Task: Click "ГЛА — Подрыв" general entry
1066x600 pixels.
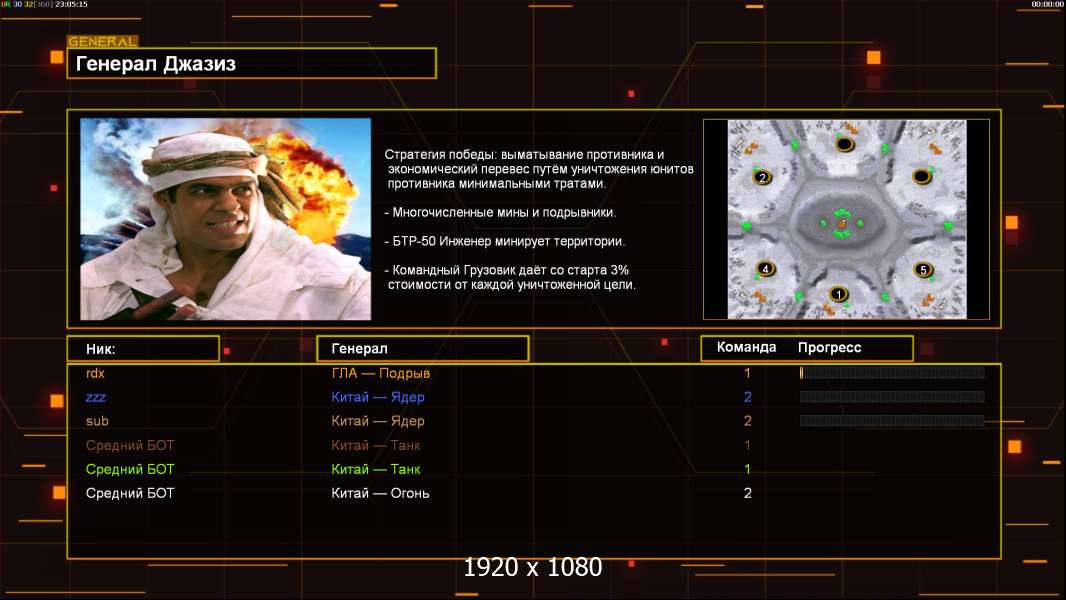Action: (x=381, y=373)
